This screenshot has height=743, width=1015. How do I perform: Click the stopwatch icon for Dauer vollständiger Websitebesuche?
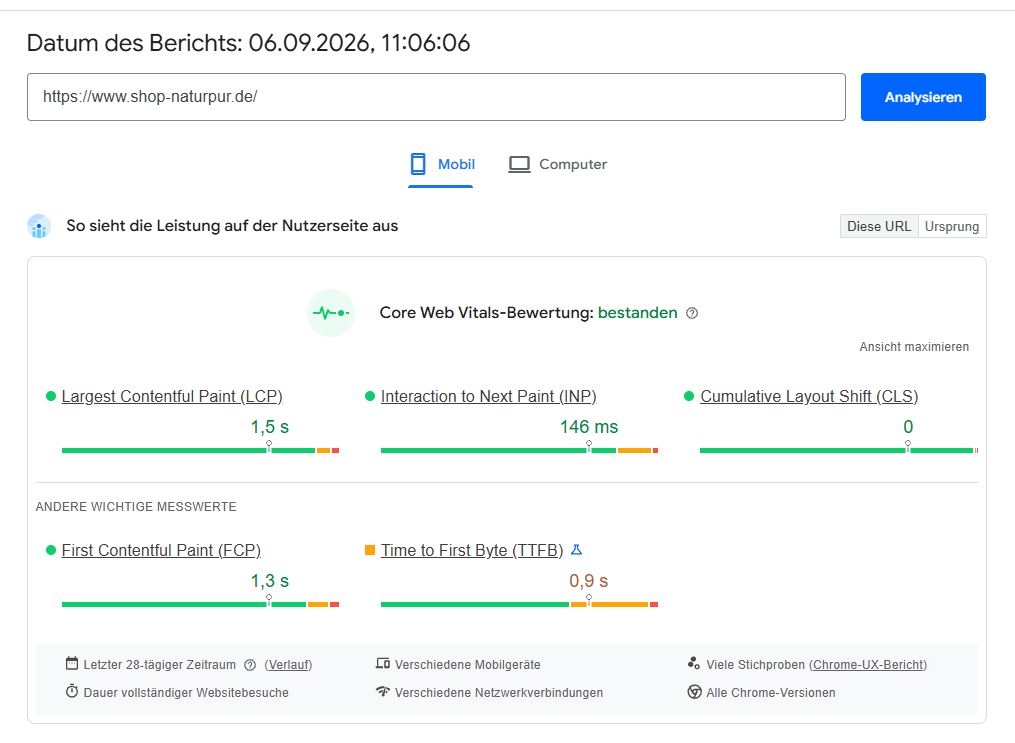pyautogui.click(x=72, y=691)
